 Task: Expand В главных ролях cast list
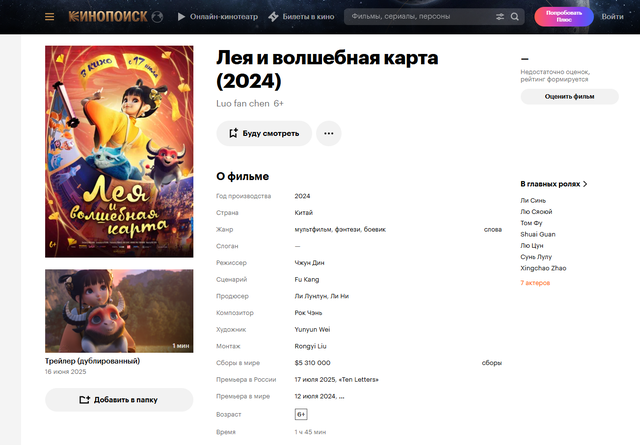[x=554, y=184]
